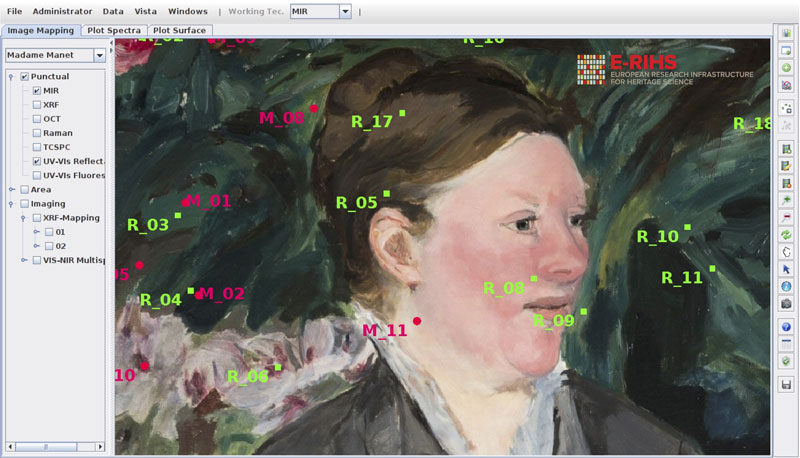
Task: Click the right arrow of tree panel scrollbar
Action: [x=100, y=447]
